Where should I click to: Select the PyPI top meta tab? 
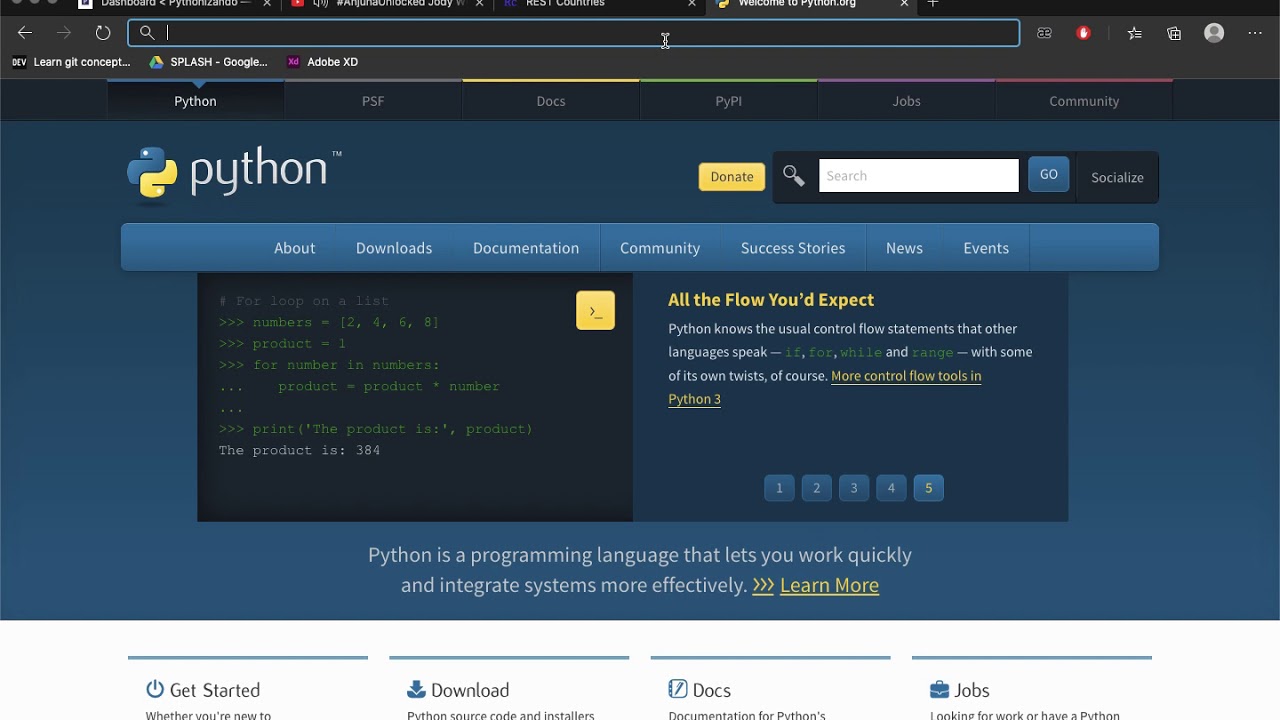(729, 101)
